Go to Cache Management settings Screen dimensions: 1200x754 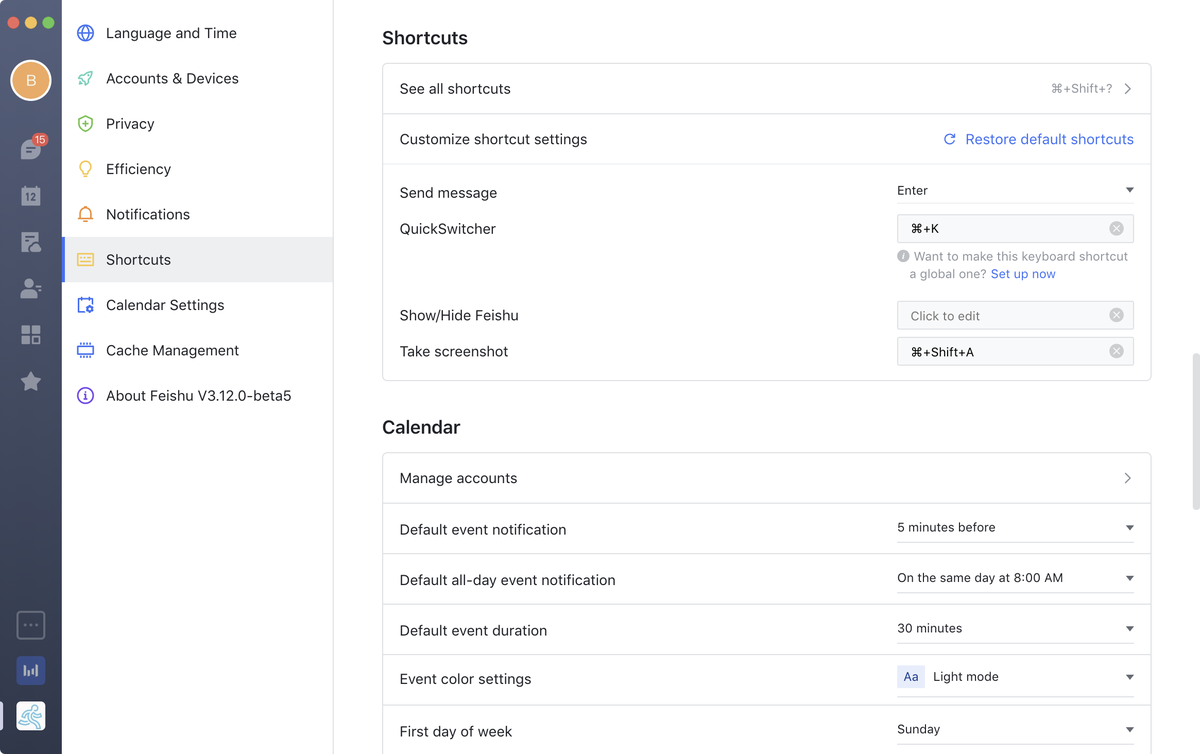click(197, 350)
